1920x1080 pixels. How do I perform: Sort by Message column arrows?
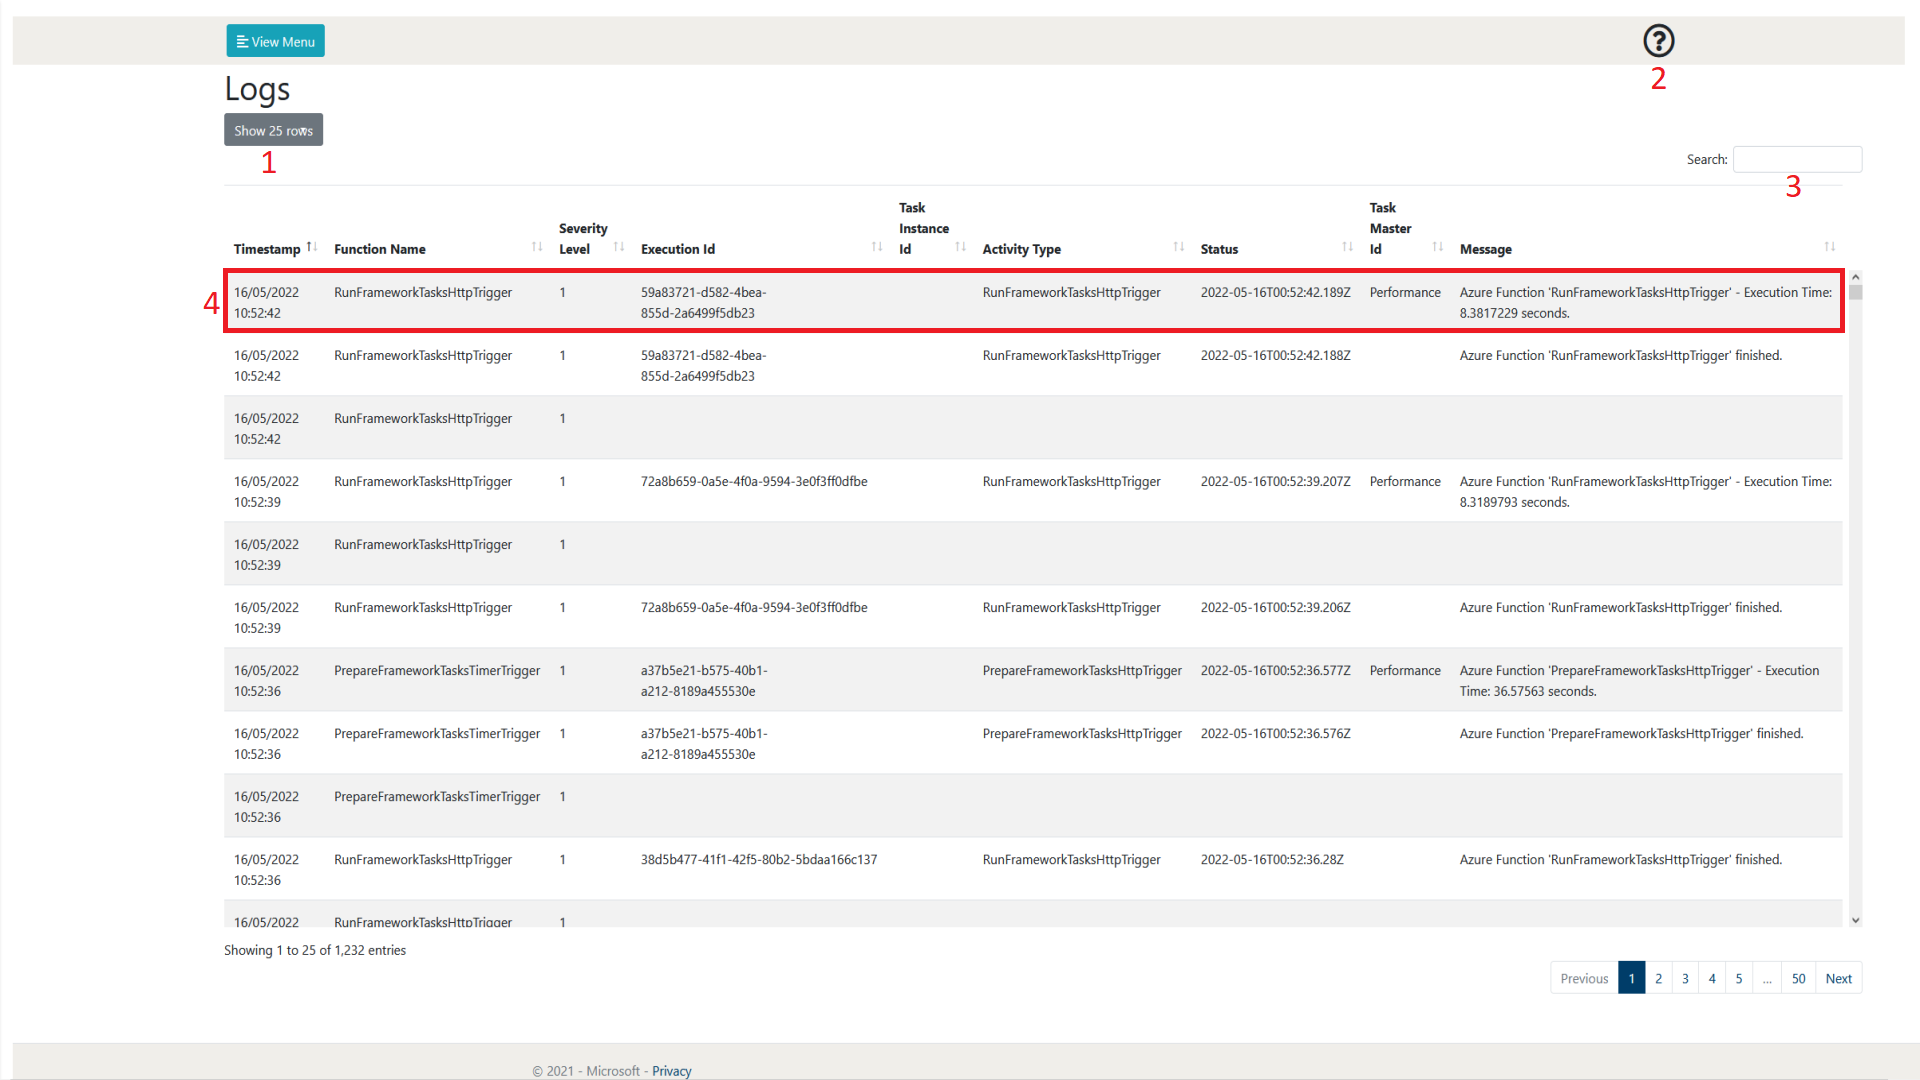coord(1829,247)
